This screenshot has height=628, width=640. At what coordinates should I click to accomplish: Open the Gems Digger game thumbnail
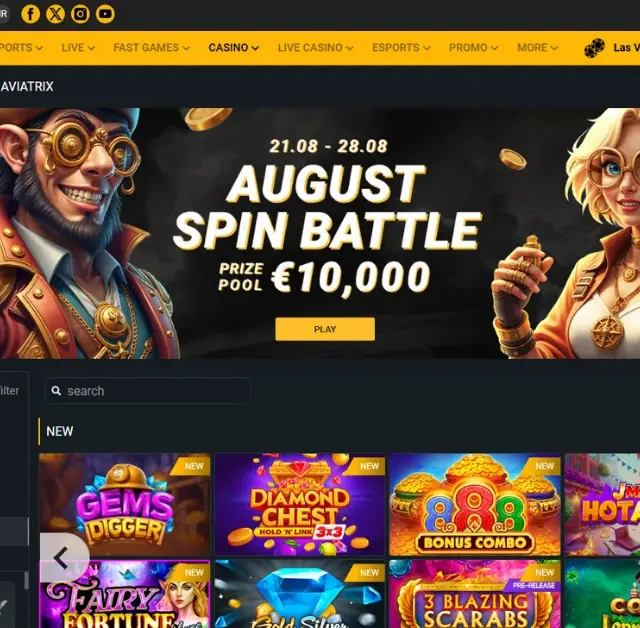click(124, 504)
